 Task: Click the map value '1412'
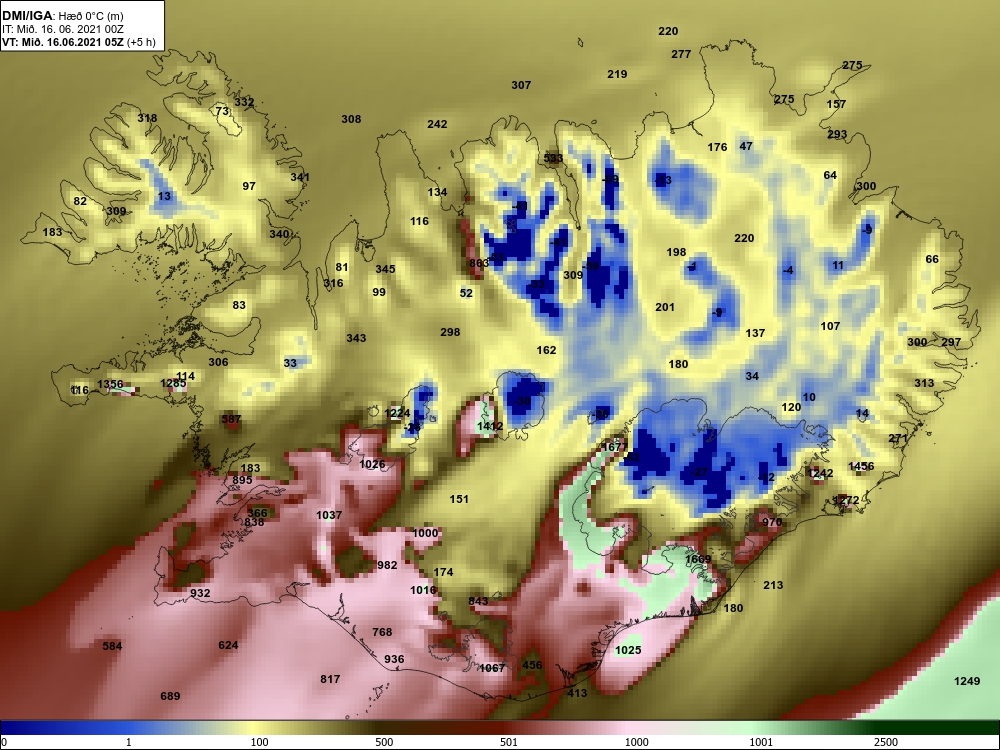pos(490,427)
